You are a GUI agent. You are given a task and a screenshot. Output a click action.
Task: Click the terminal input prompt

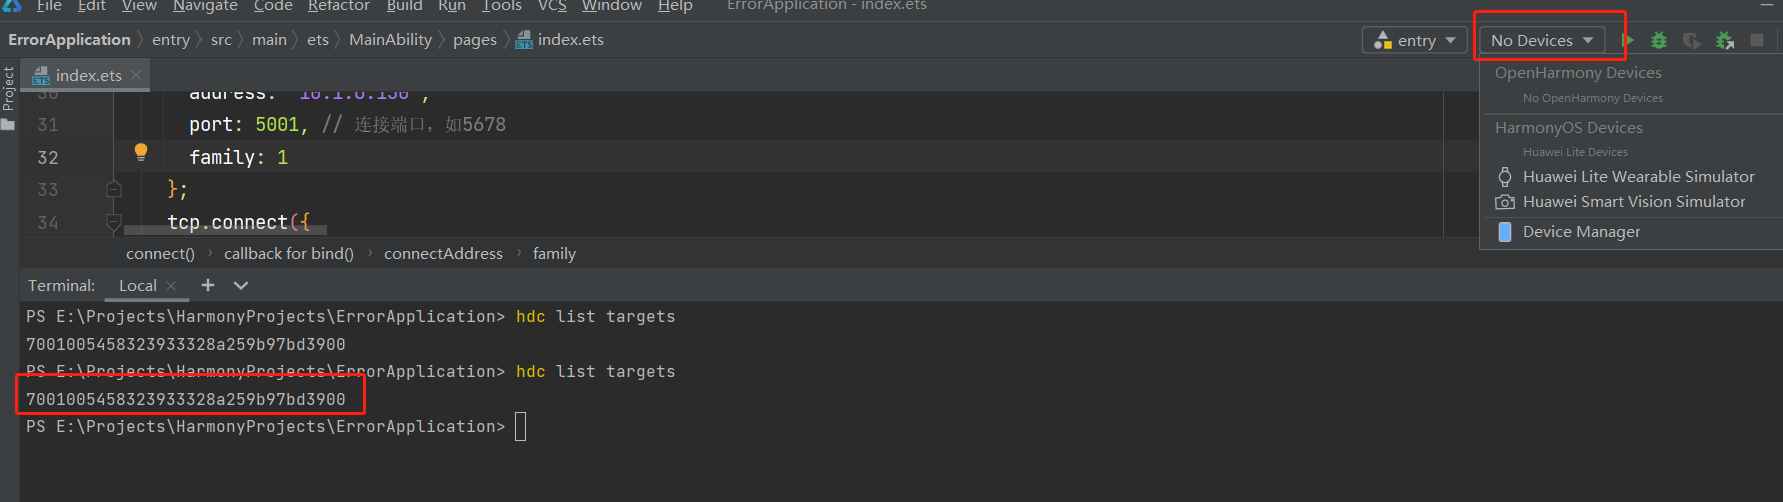pos(520,427)
